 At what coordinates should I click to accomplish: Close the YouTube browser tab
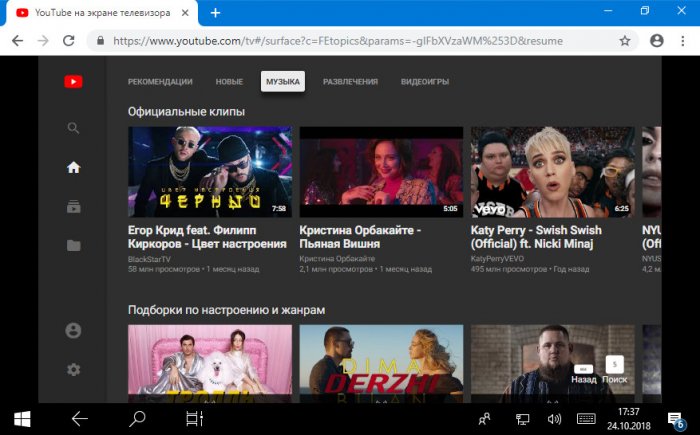(185, 13)
